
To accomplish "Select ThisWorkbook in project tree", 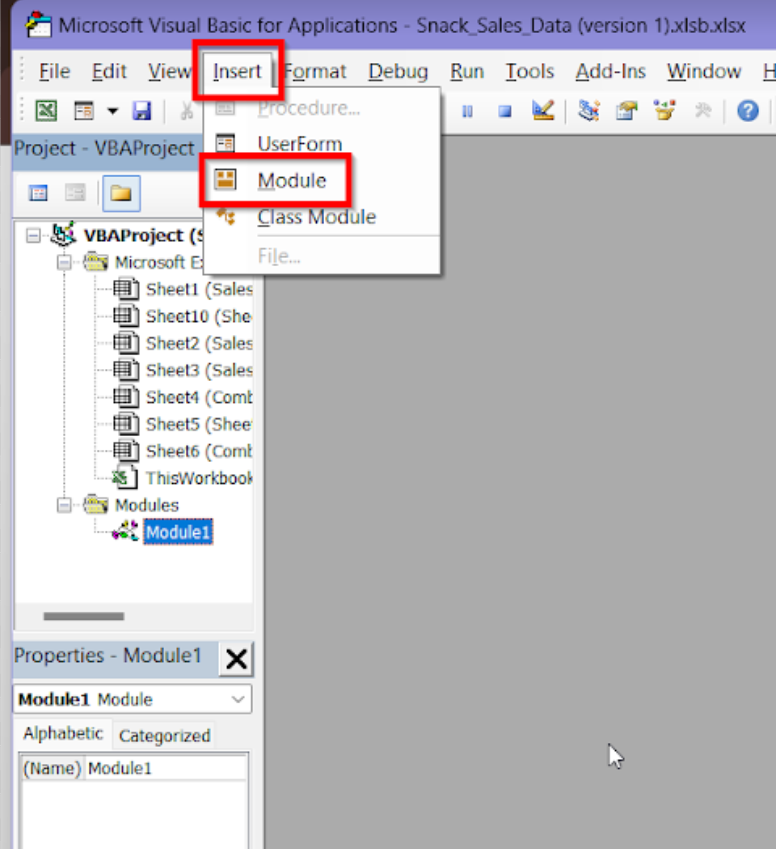I will 199,479.
